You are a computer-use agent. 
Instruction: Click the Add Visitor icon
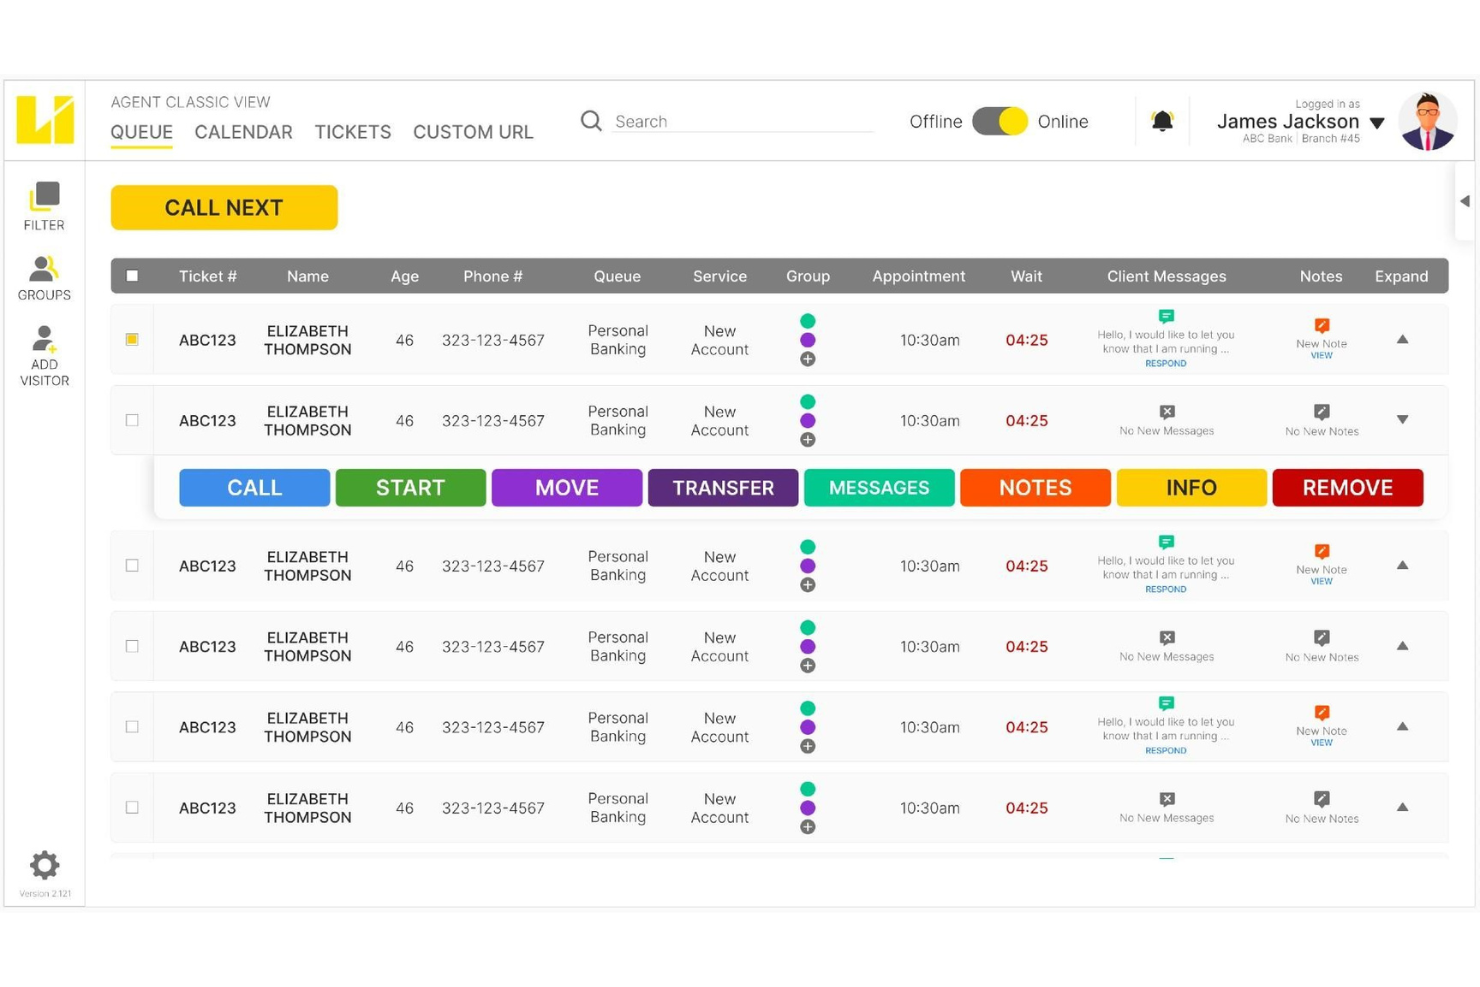click(43, 338)
